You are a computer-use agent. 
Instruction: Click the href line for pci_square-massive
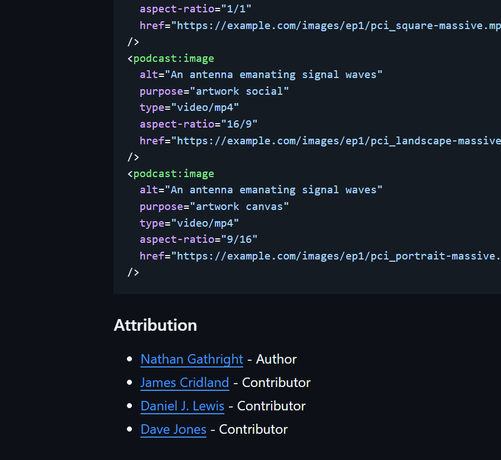[x=320, y=26]
